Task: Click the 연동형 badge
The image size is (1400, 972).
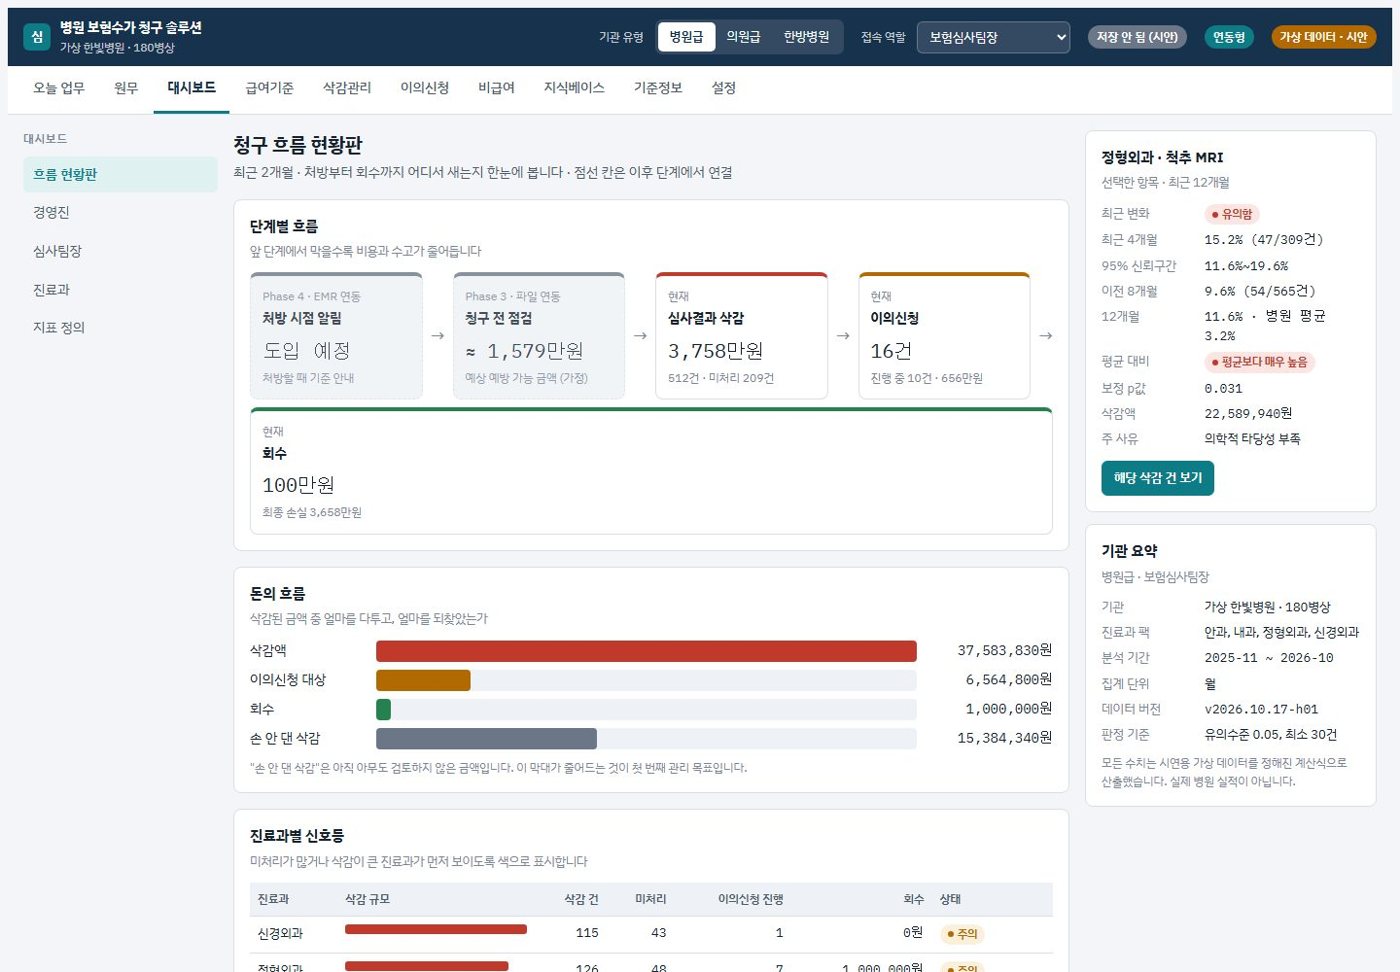Action: click(1229, 37)
